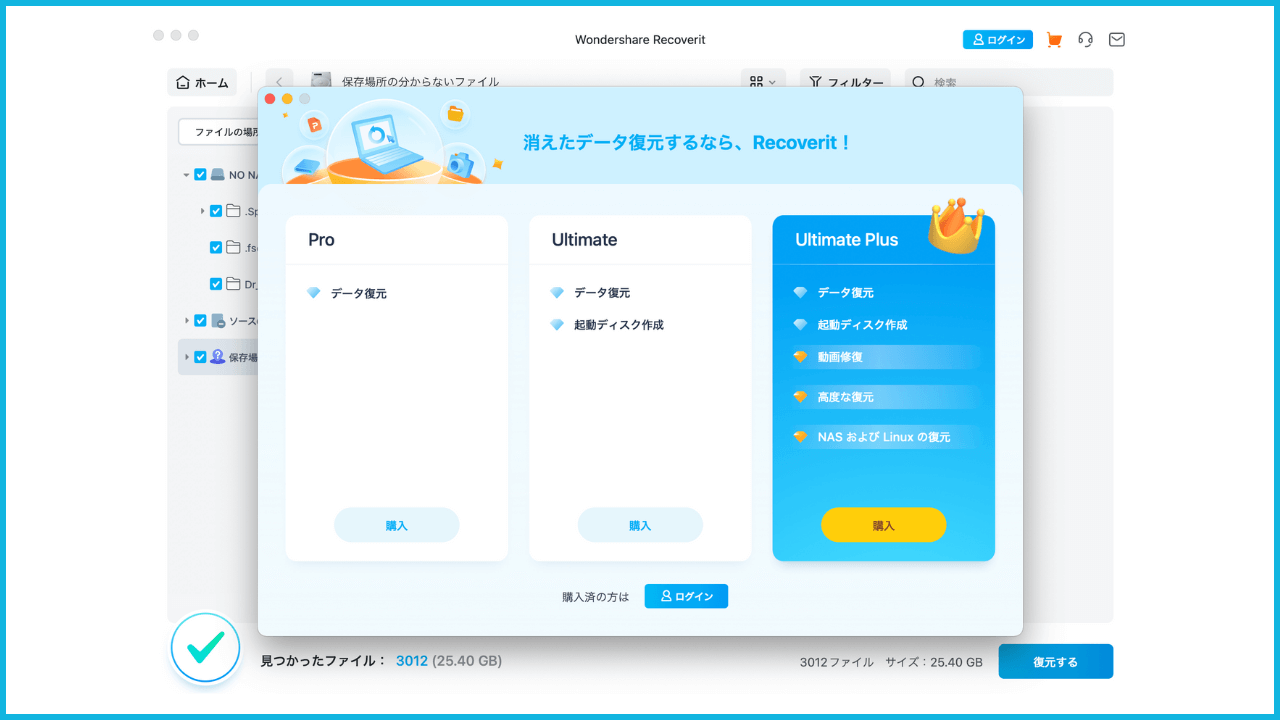Toggle the NO NA… drive checkbox
The height and width of the screenshot is (720, 1280).
tap(200, 175)
